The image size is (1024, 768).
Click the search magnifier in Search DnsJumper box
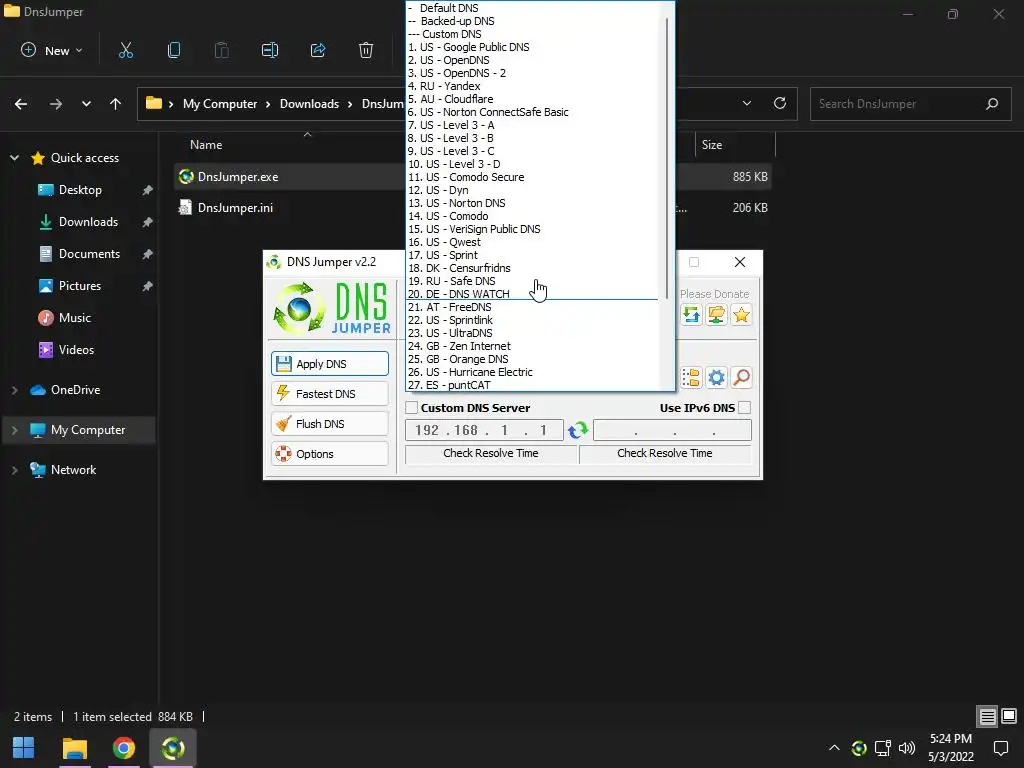tap(992, 103)
